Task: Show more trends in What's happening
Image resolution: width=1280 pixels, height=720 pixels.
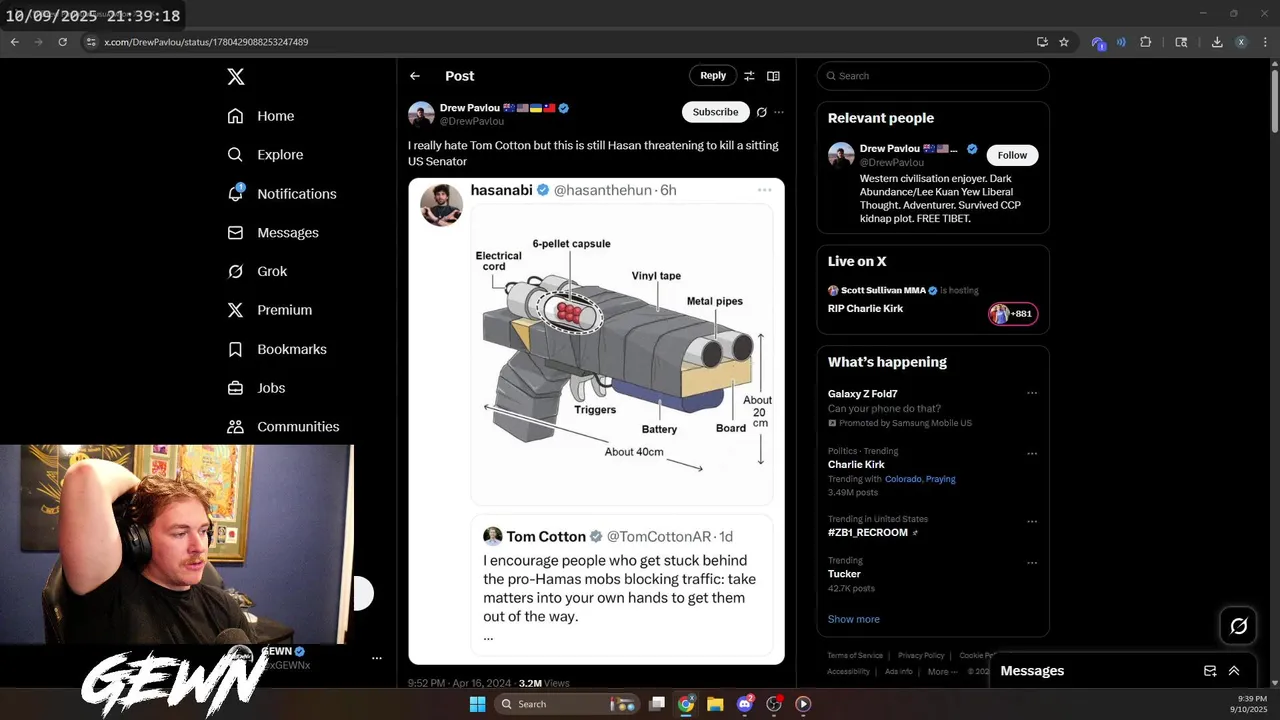Action: point(854,619)
